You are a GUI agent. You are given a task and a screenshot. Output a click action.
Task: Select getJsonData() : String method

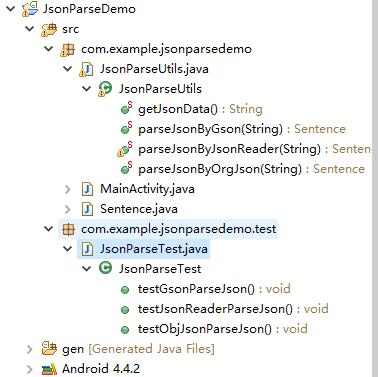[x=200, y=109]
